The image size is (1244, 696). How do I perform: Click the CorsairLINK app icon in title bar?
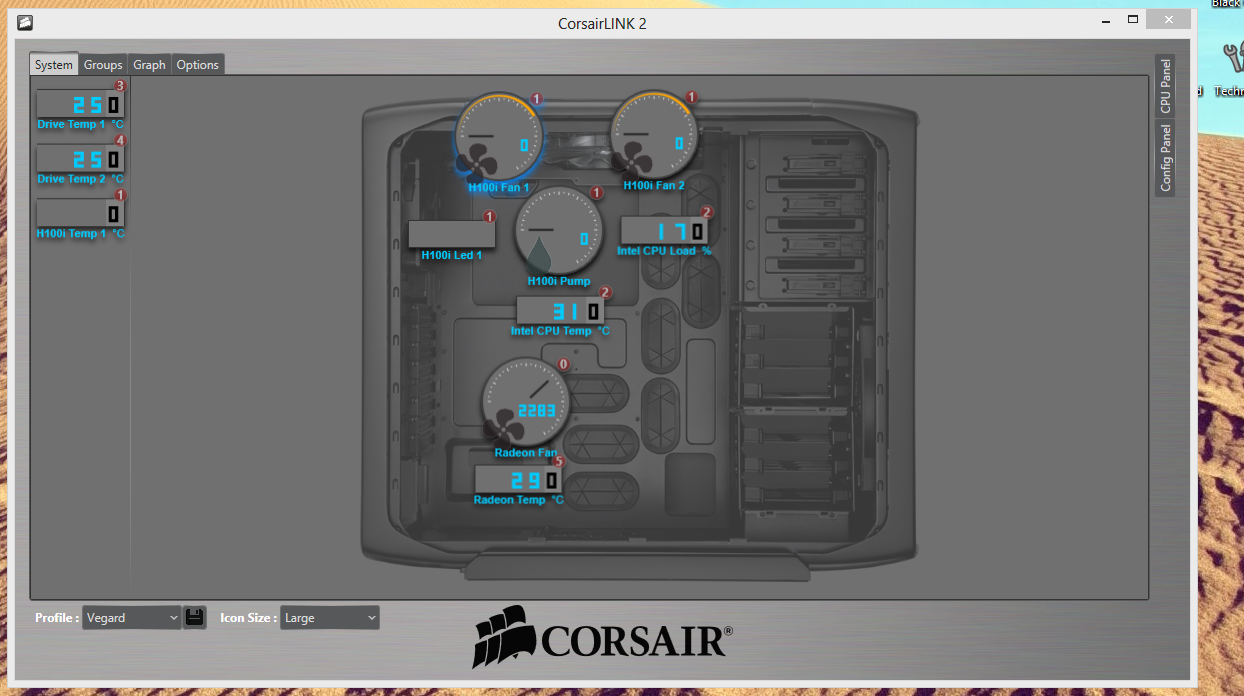(x=25, y=23)
